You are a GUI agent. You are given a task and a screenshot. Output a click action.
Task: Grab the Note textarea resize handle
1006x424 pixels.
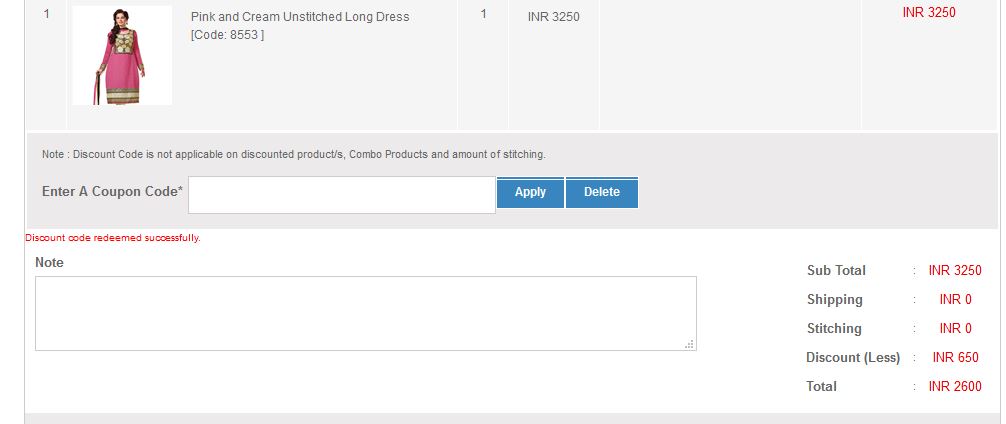click(689, 344)
